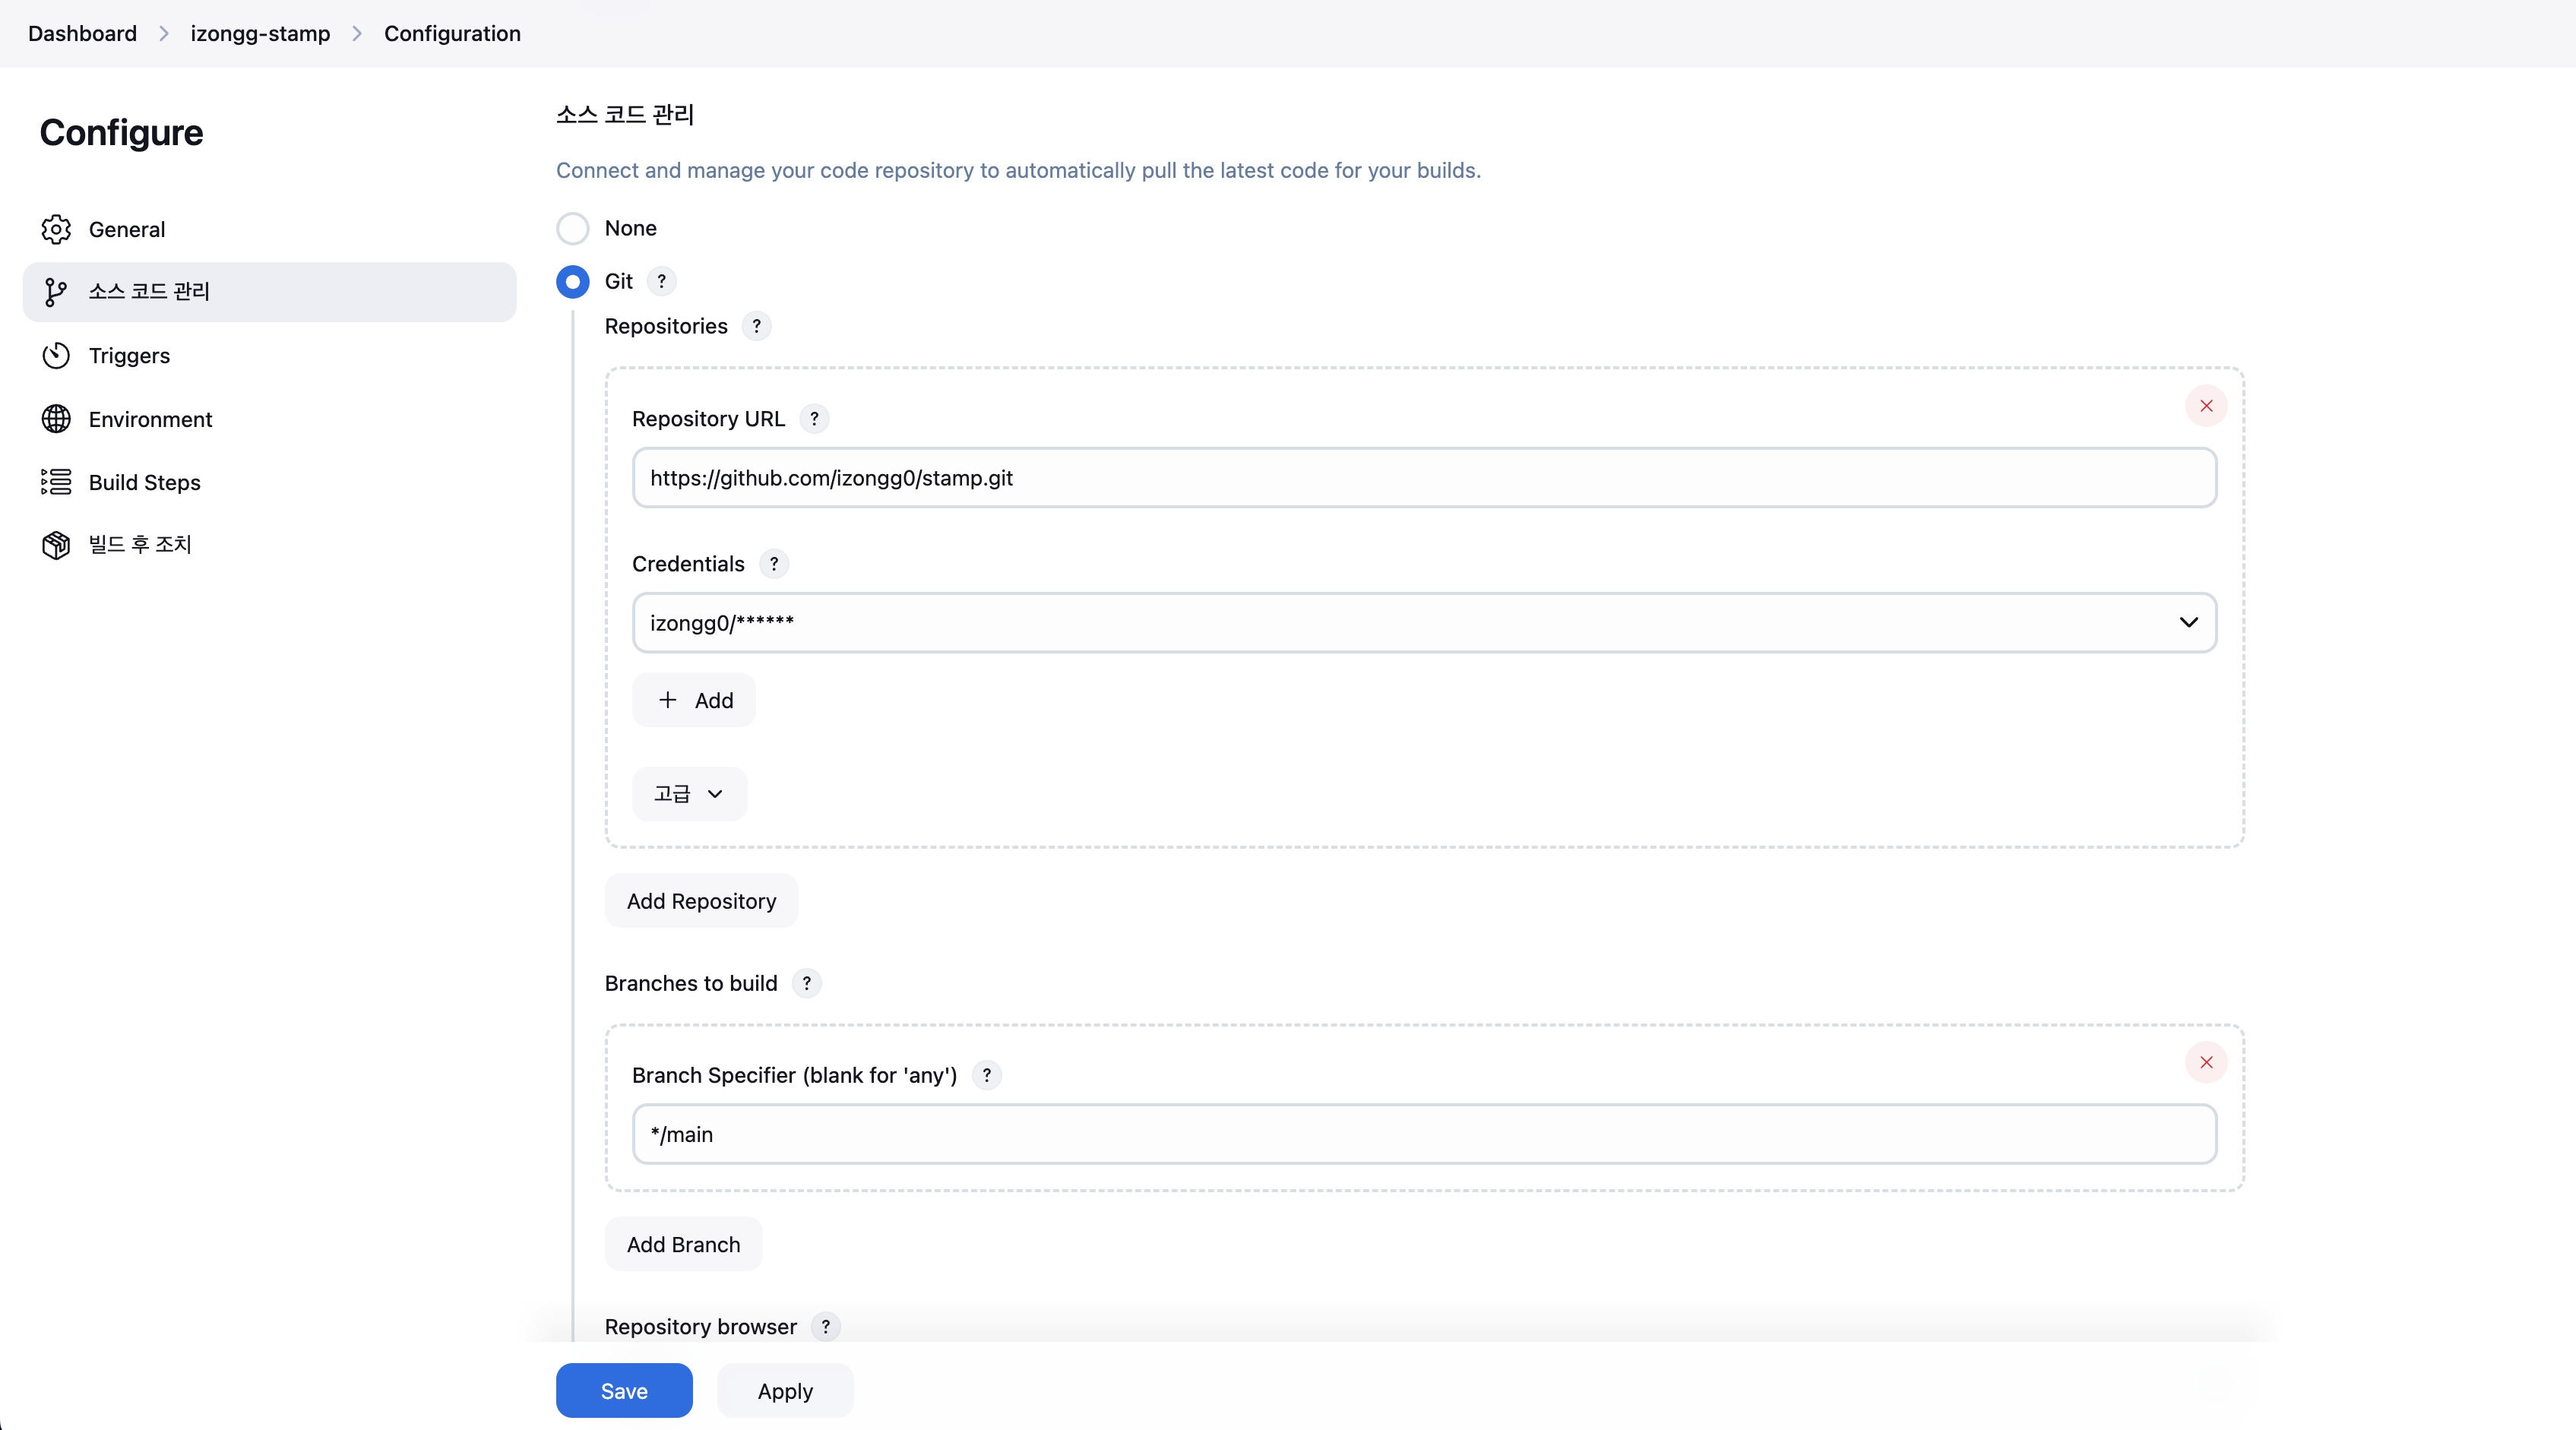
Task: Delete the branch specifier with red X
Action: (2205, 1062)
